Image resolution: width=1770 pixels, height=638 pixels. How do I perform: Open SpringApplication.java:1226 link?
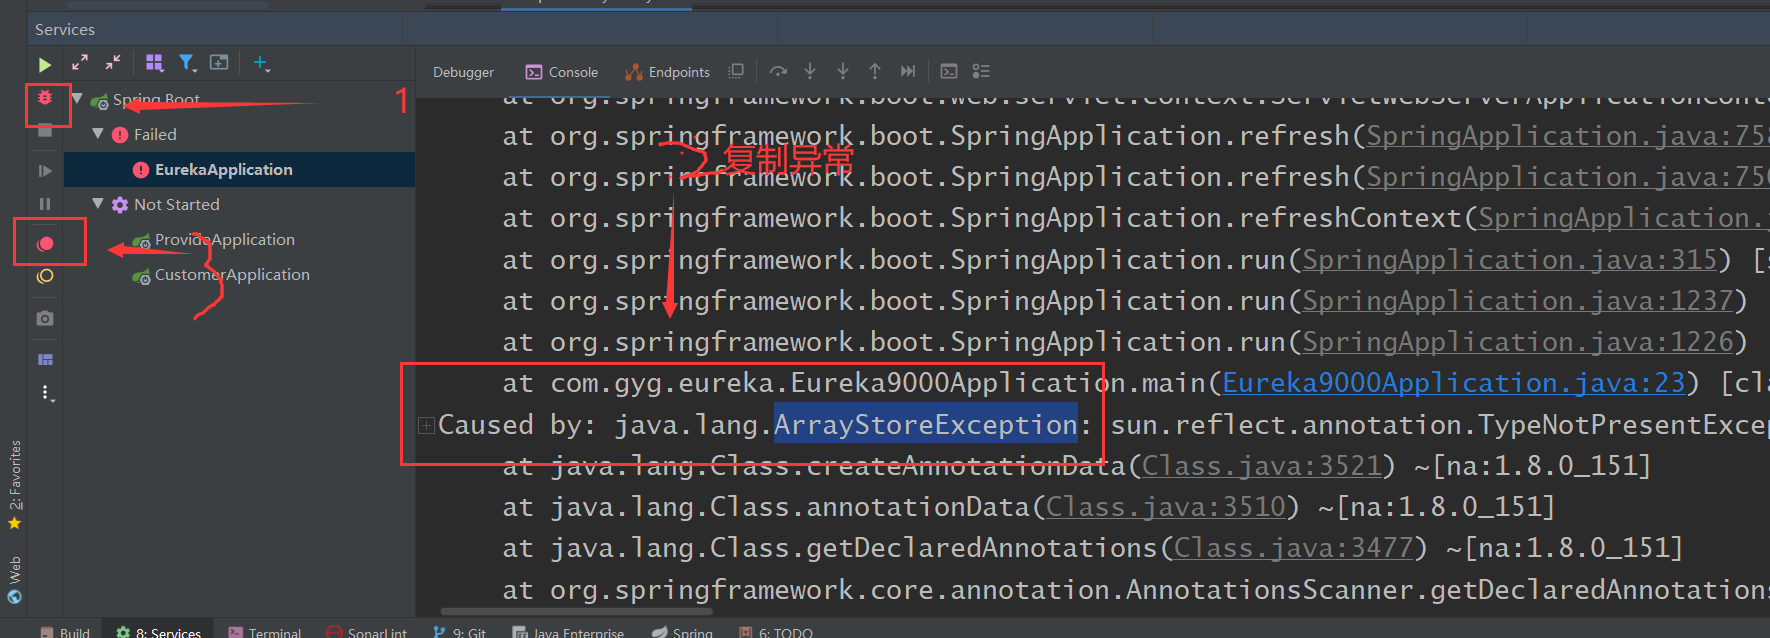[x=1517, y=342]
